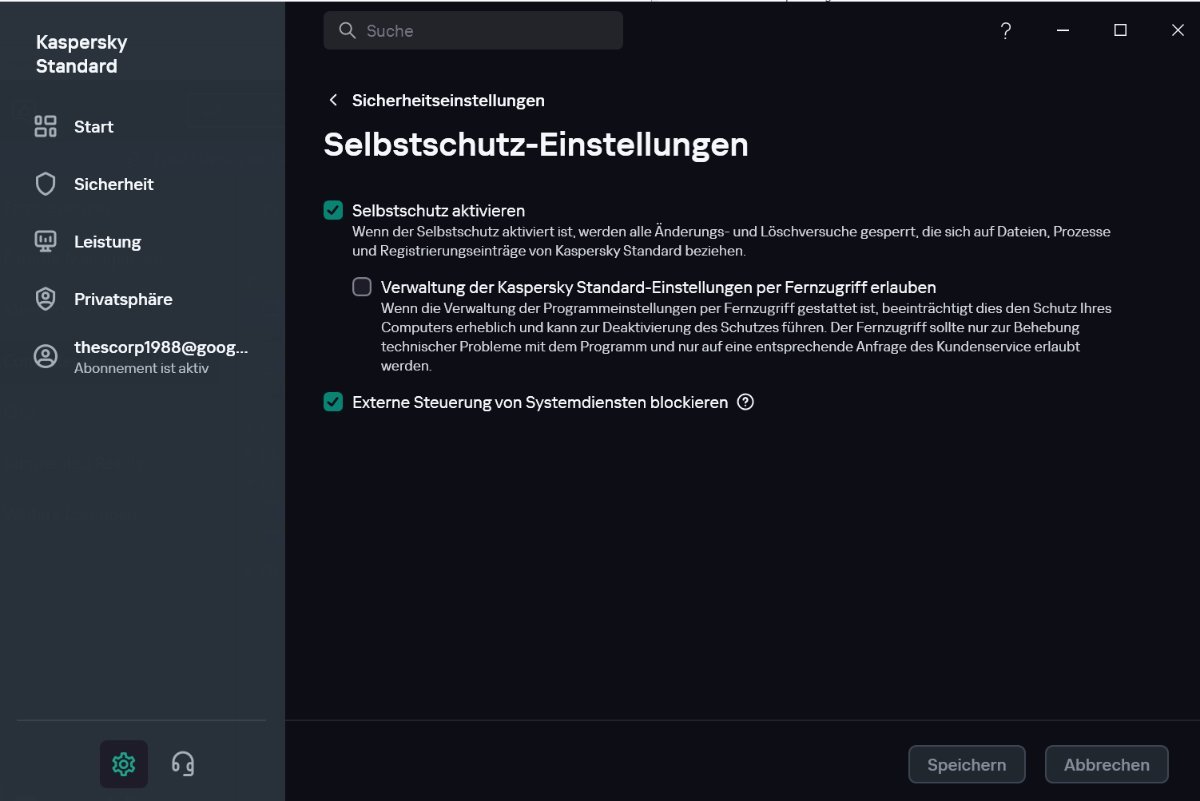Open Sicherheit menu item
1200x801 pixels.
[x=113, y=184]
